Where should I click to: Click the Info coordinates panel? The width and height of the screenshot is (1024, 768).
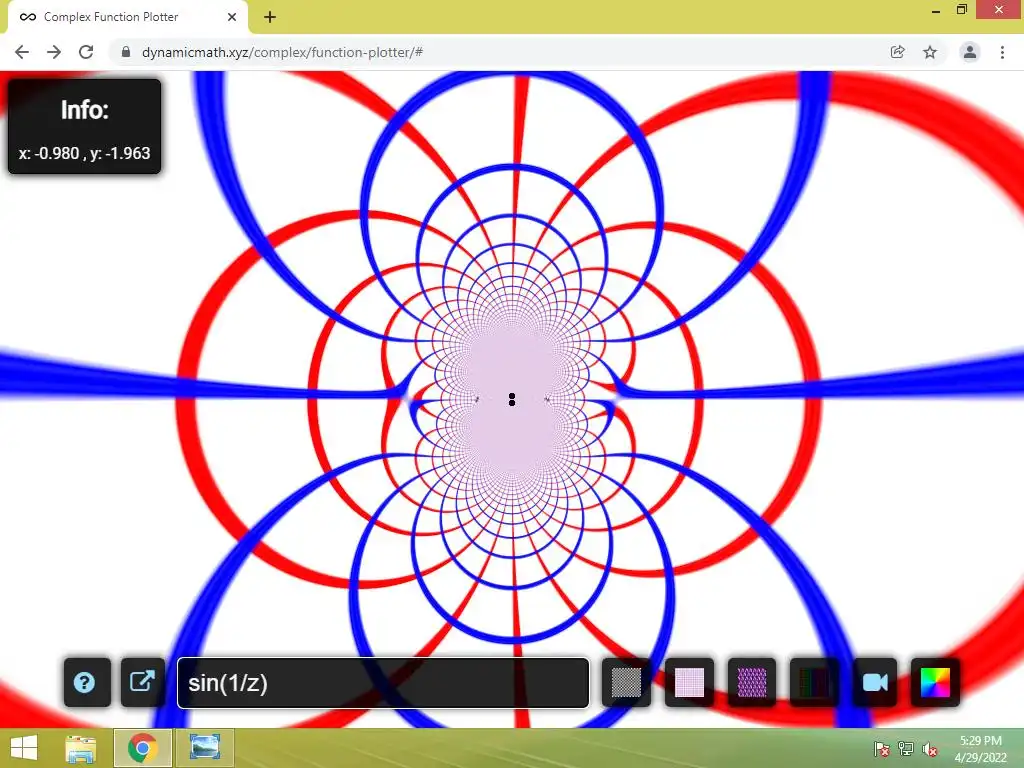pyautogui.click(x=84, y=127)
